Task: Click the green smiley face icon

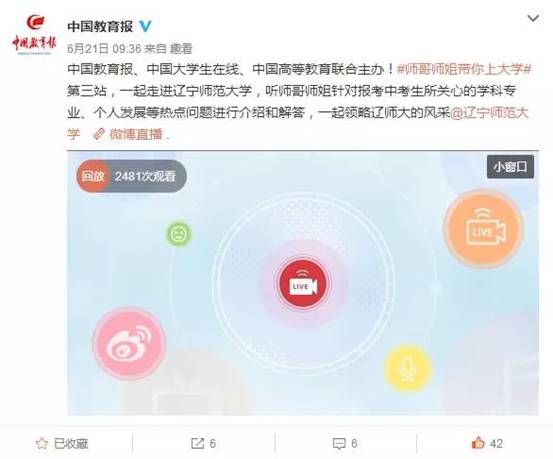Action: (x=179, y=234)
